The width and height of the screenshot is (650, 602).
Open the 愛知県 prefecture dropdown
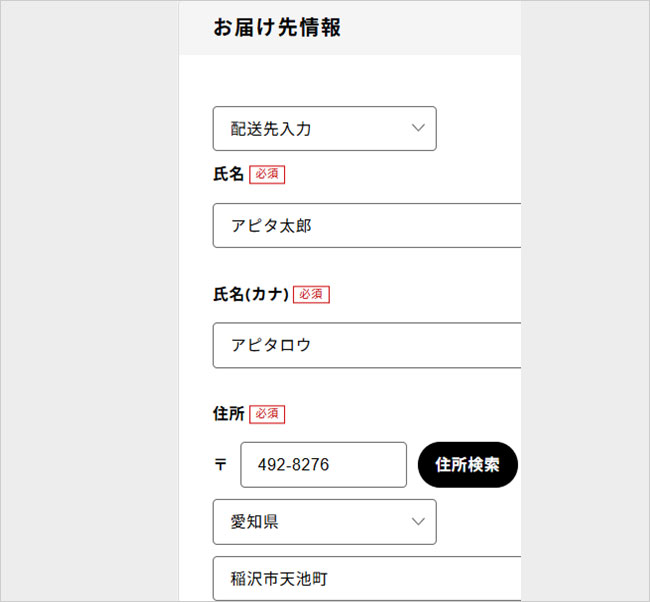click(x=325, y=522)
